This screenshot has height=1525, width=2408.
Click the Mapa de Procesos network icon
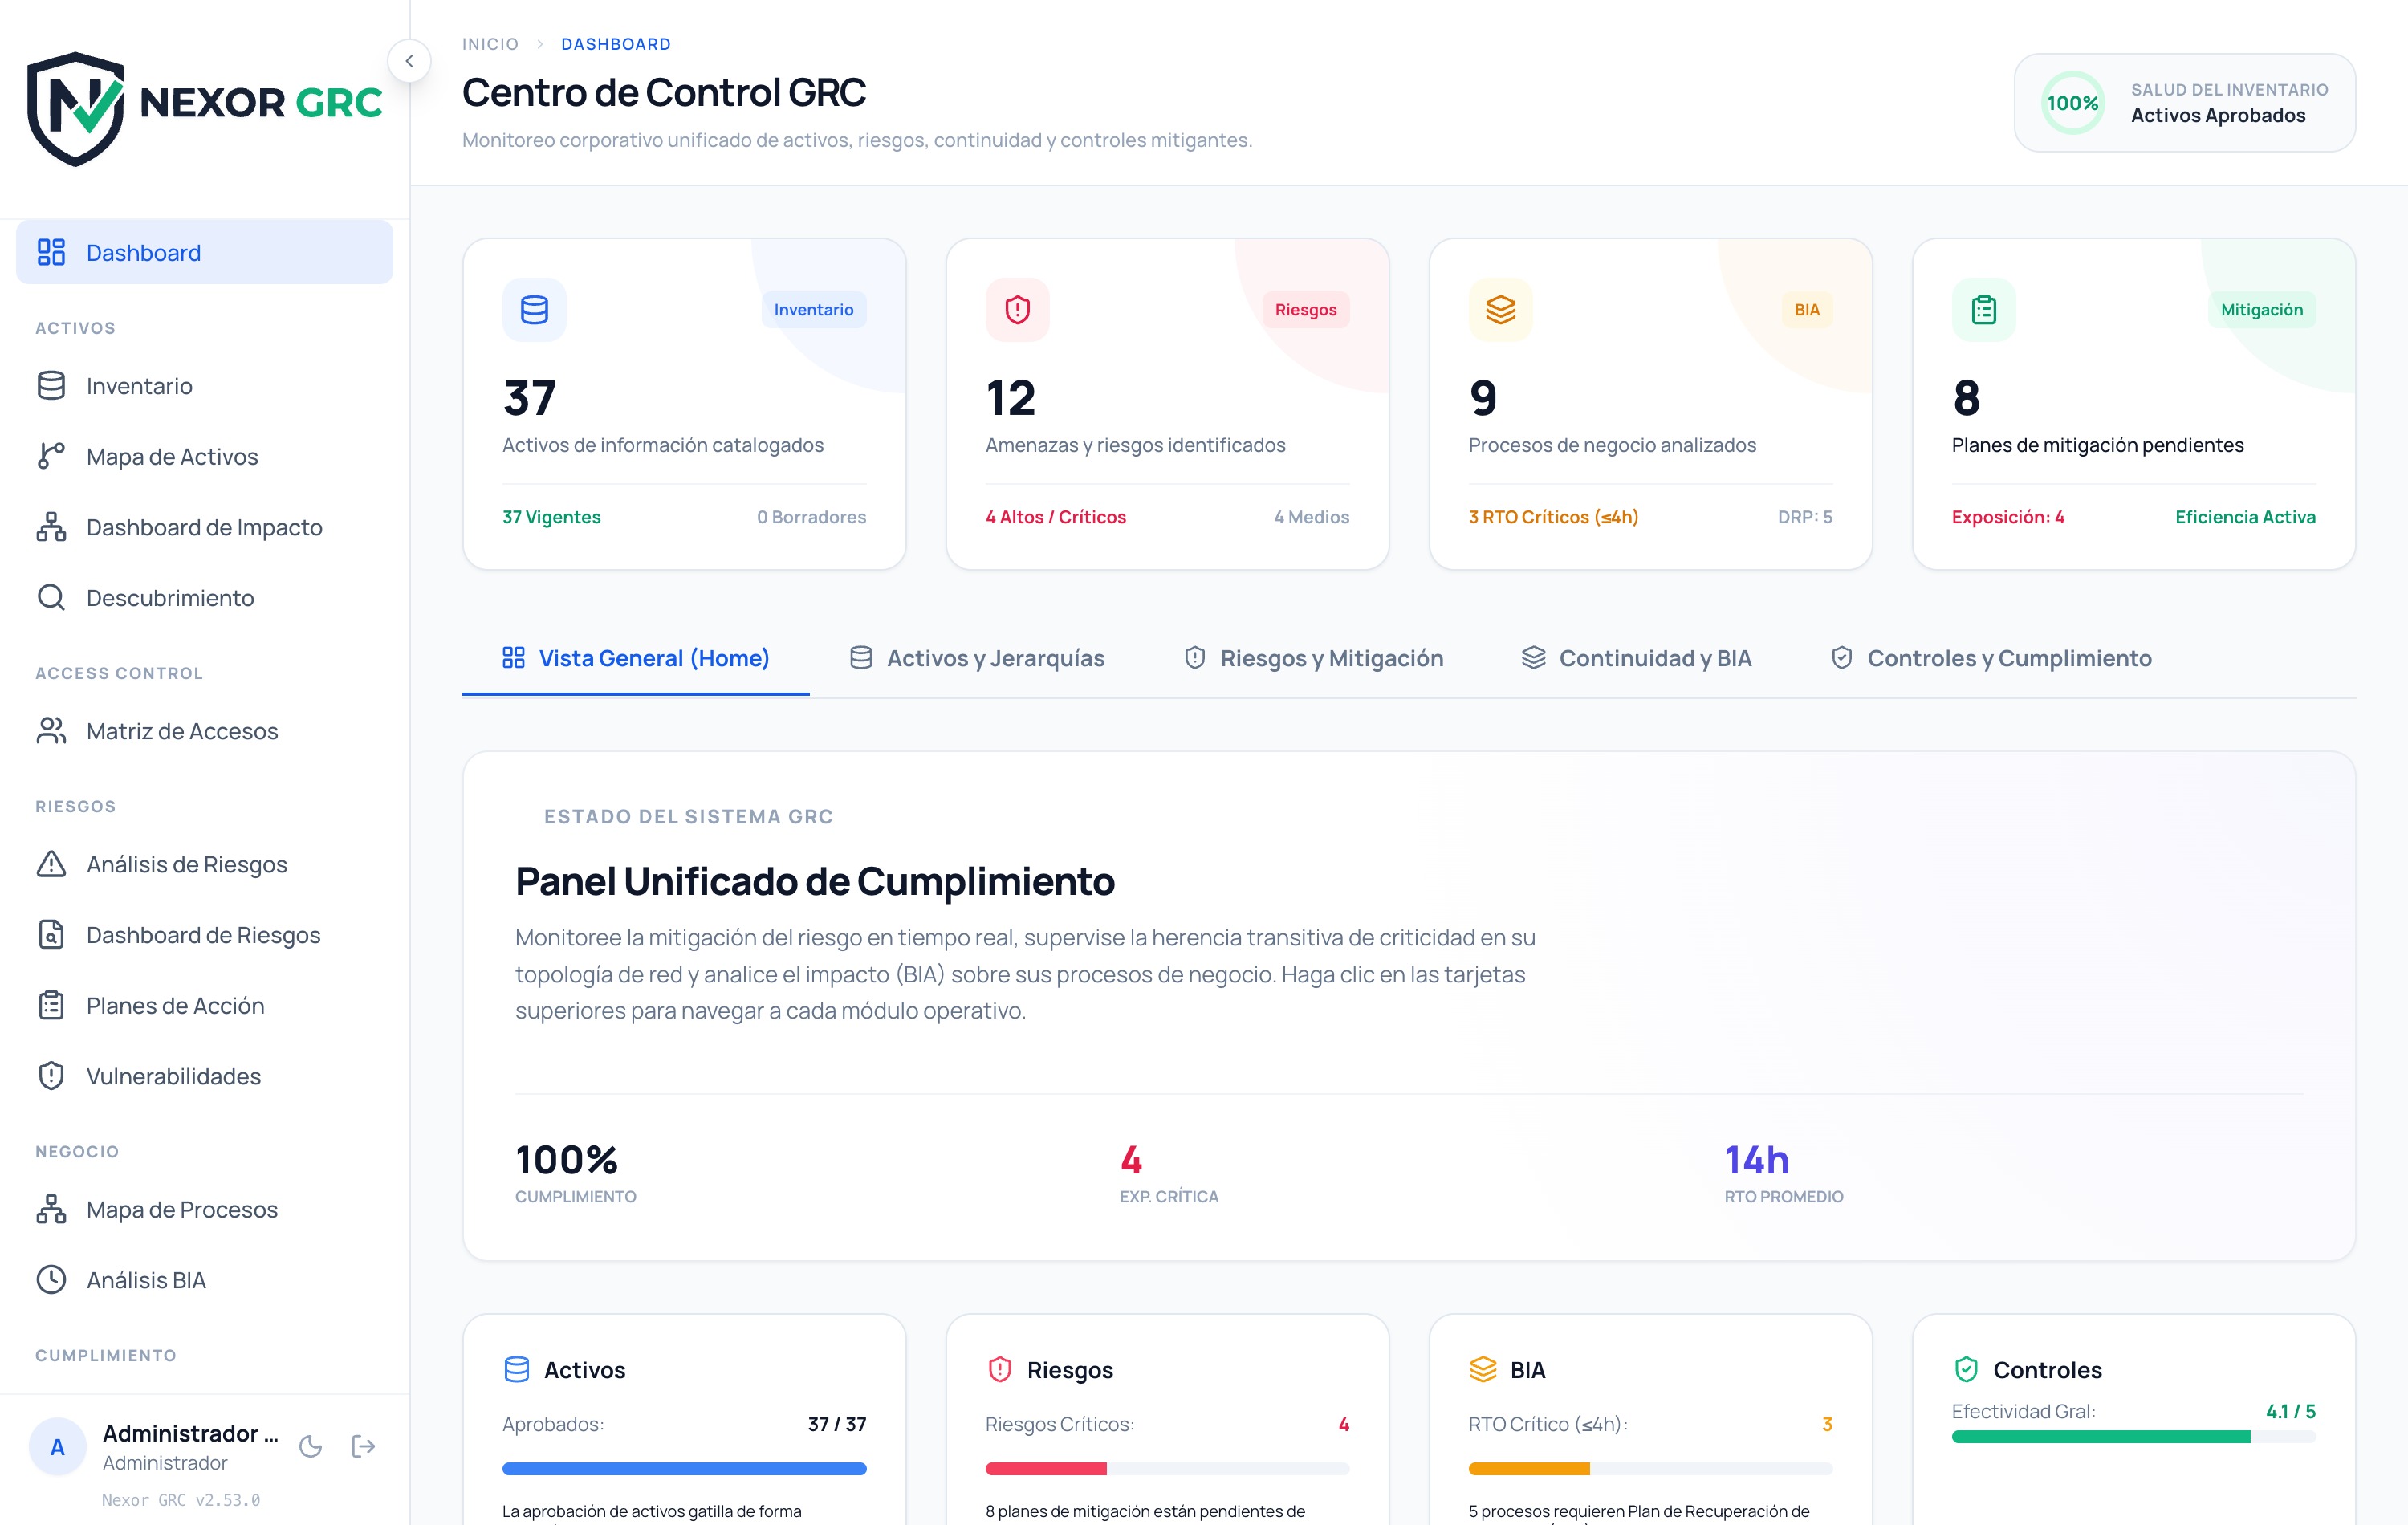pyautogui.click(x=51, y=1209)
